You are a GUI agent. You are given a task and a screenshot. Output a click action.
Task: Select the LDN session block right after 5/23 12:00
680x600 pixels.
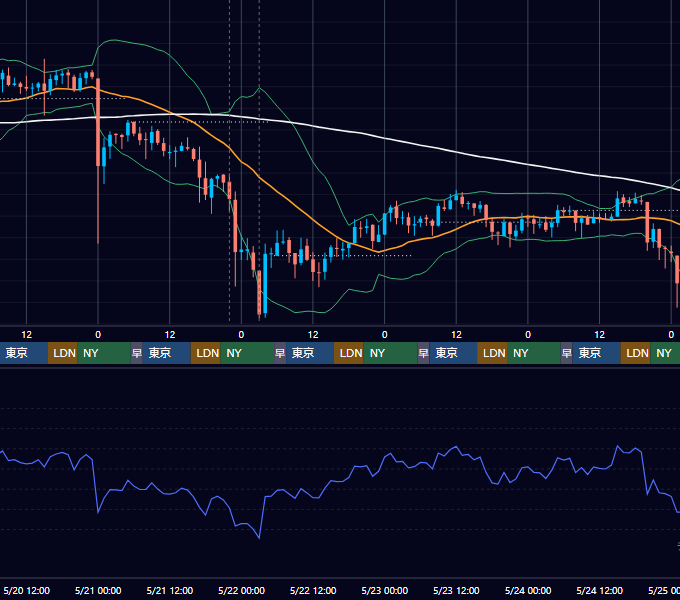pyautogui.click(x=492, y=353)
